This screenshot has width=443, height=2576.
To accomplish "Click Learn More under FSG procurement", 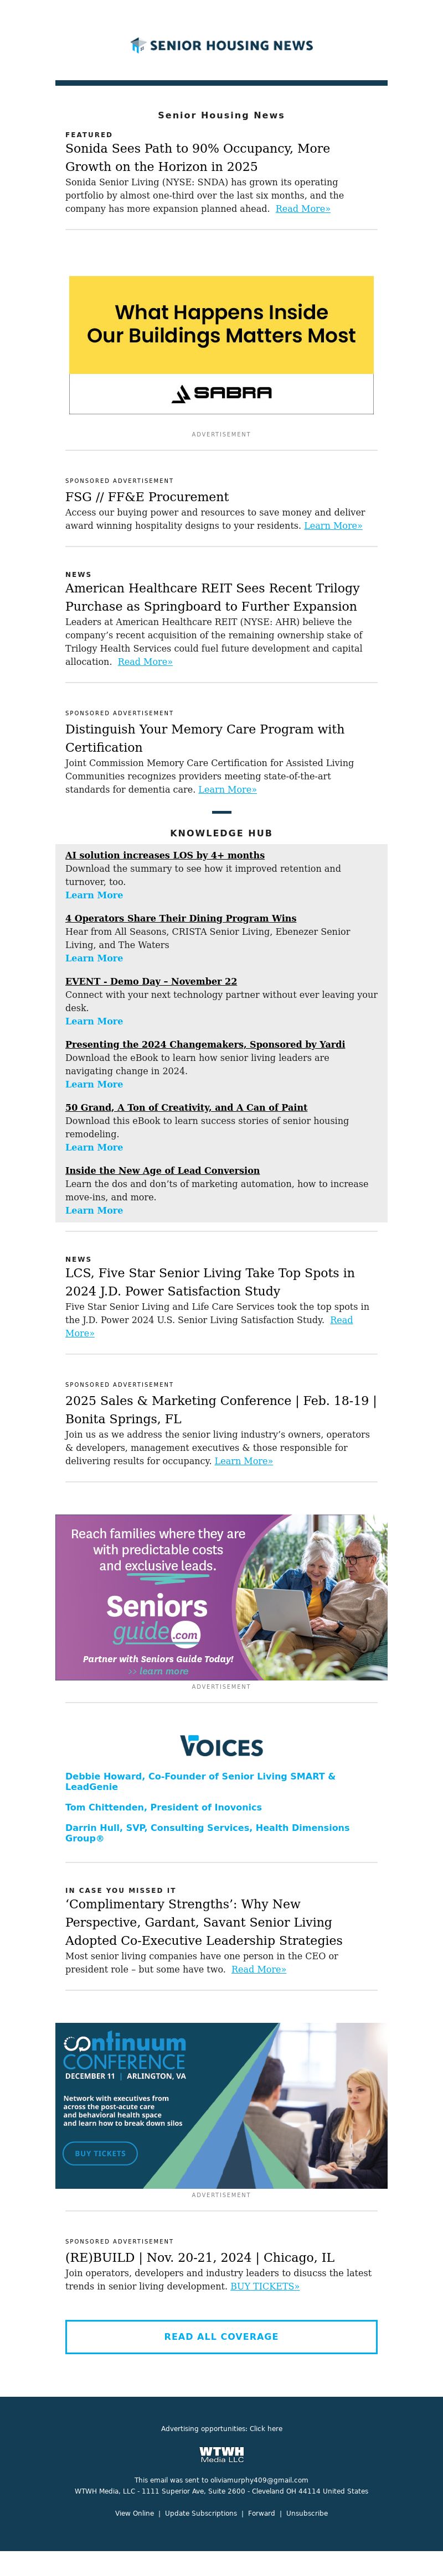I will [333, 526].
